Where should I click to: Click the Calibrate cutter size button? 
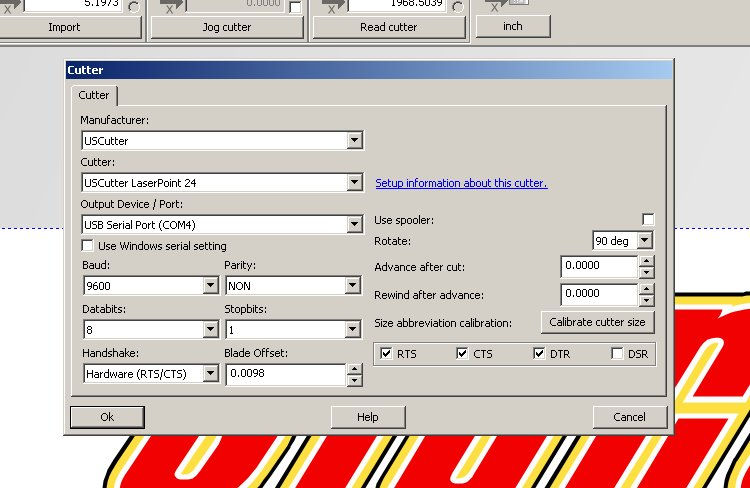(x=597, y=322)
